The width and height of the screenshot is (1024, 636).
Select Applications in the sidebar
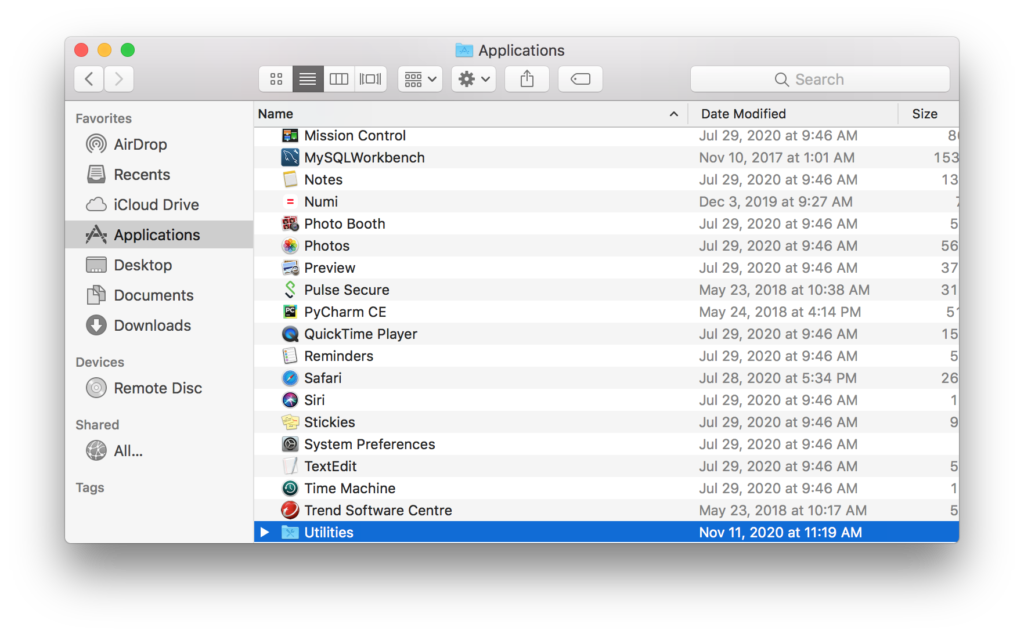click(x=159, y=234)
